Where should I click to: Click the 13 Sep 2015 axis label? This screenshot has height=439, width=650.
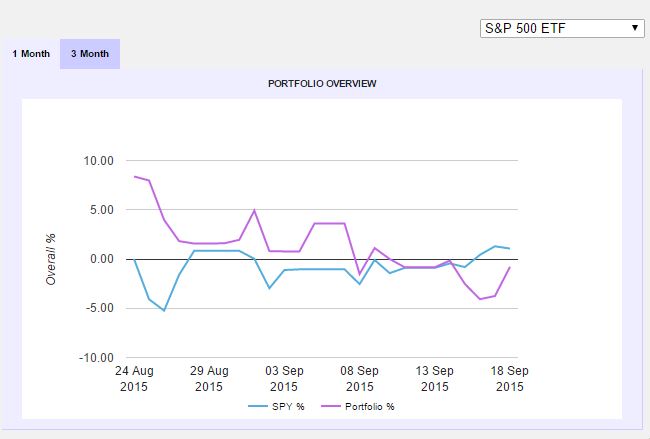(x=434, y=378)
